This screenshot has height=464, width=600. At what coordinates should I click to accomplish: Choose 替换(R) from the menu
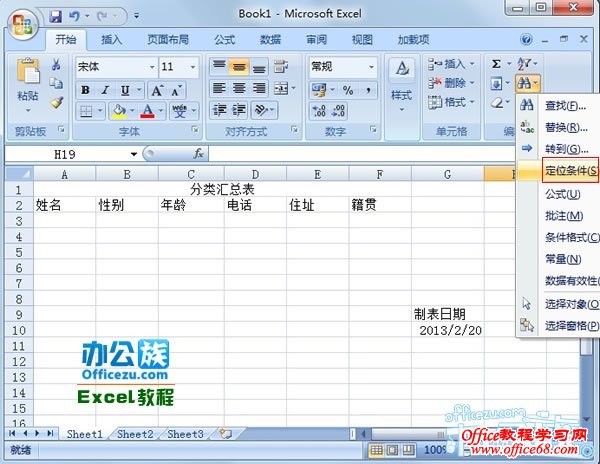click(558, 127)
